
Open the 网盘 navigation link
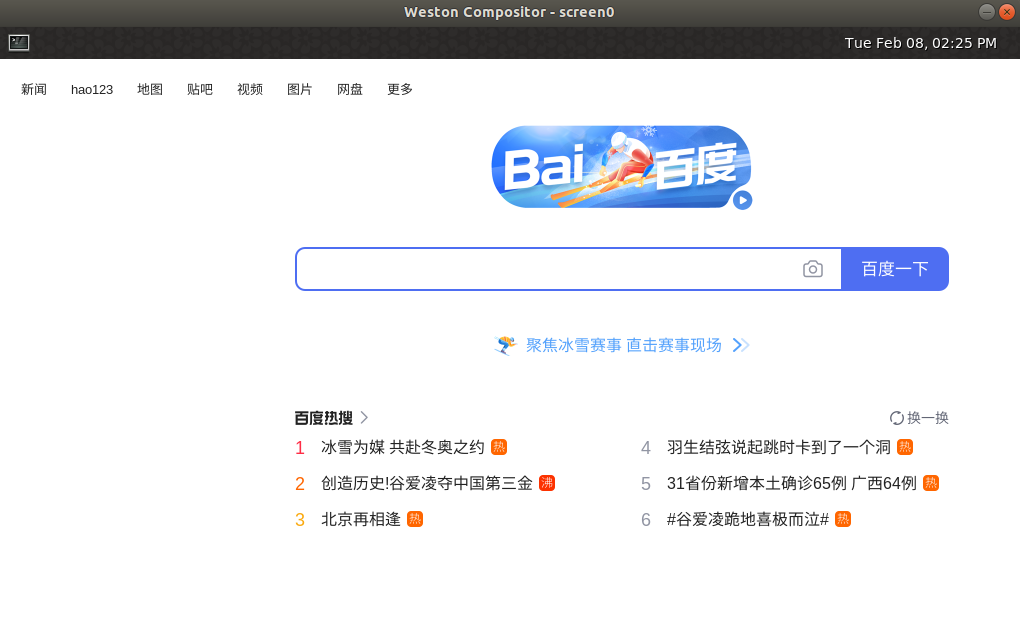(x=350, y=89)
